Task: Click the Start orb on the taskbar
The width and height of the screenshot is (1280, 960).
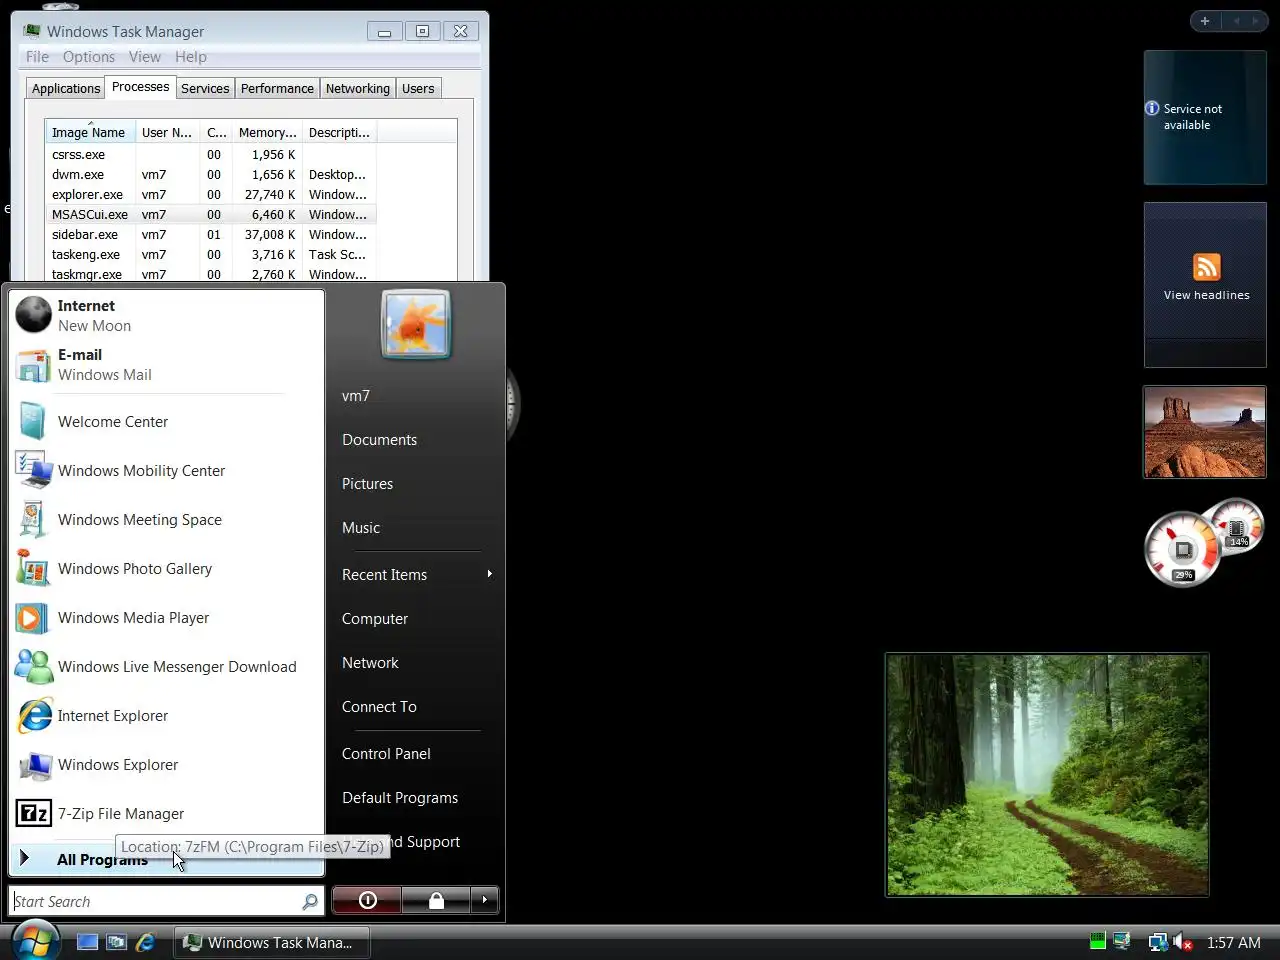Action: point(35,941)
